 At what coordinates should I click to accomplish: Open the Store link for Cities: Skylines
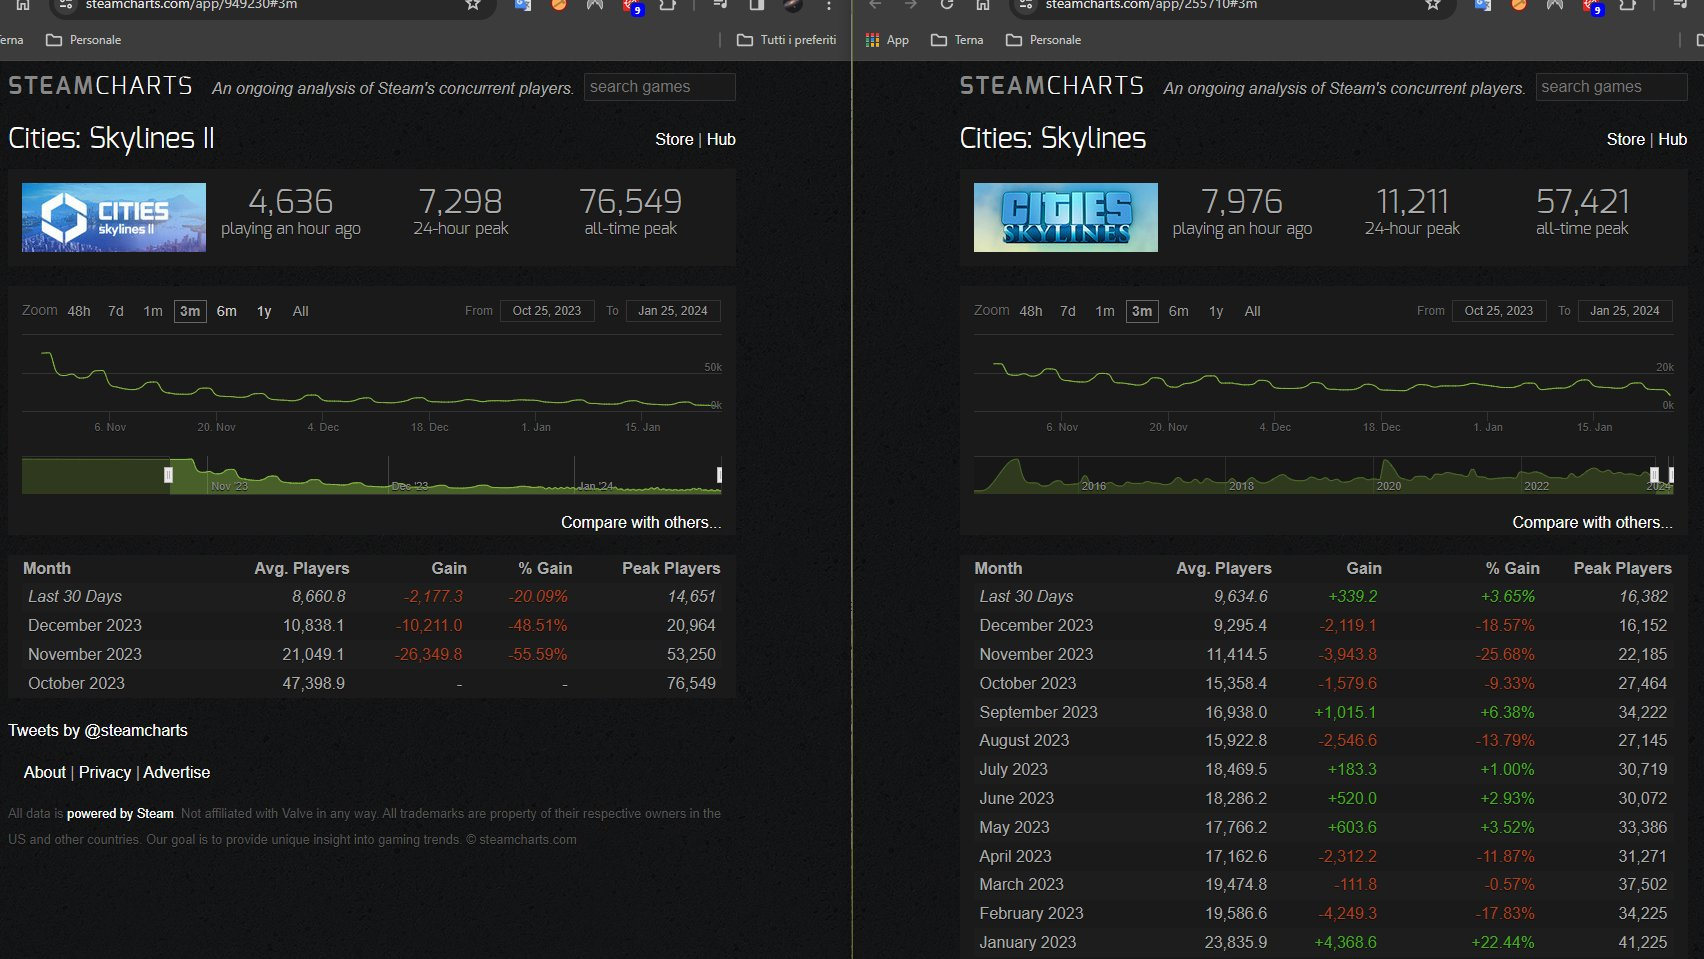1626,140
